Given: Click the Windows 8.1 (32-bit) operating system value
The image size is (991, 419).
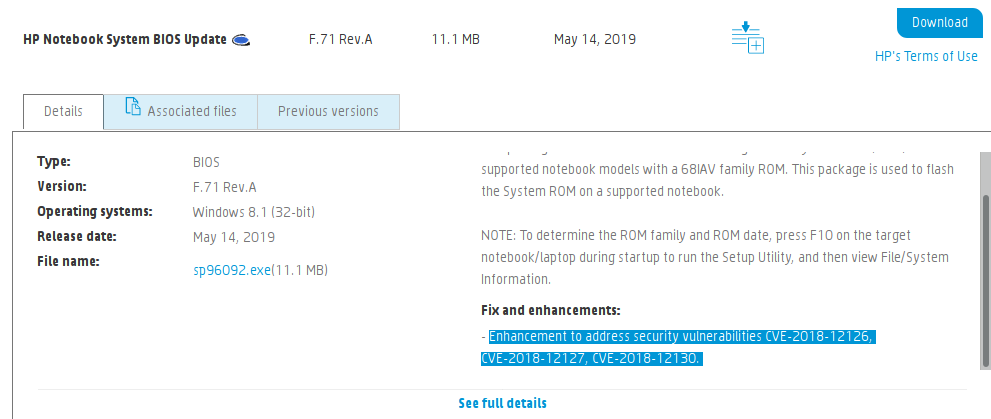Looking at the screenshot, I should (253, 212).
